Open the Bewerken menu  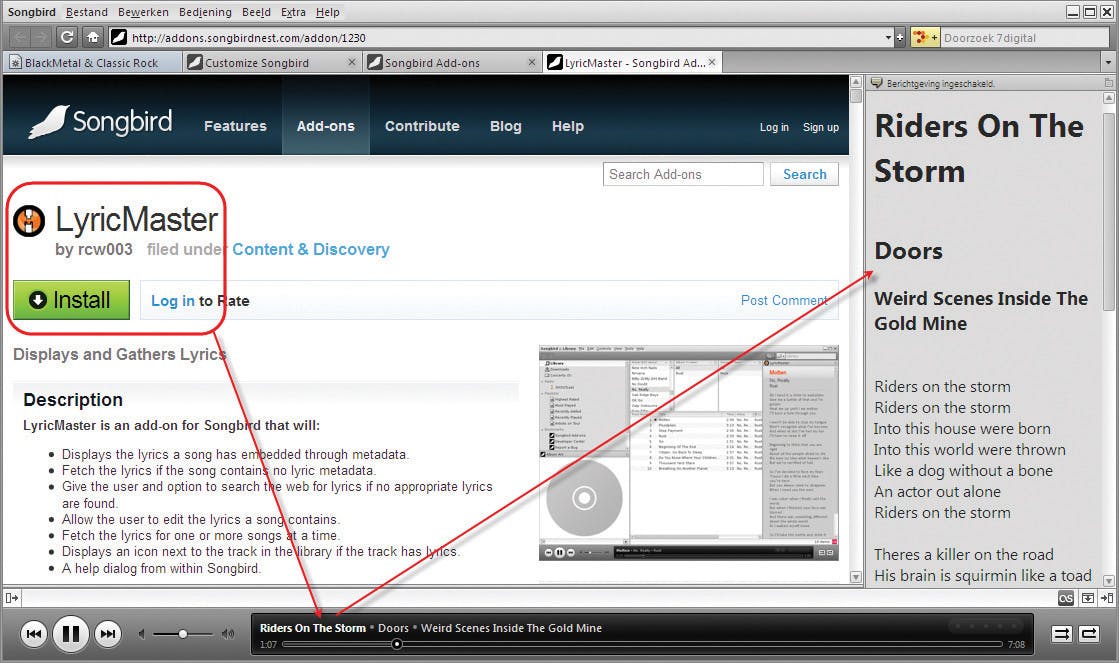[143, 12]
